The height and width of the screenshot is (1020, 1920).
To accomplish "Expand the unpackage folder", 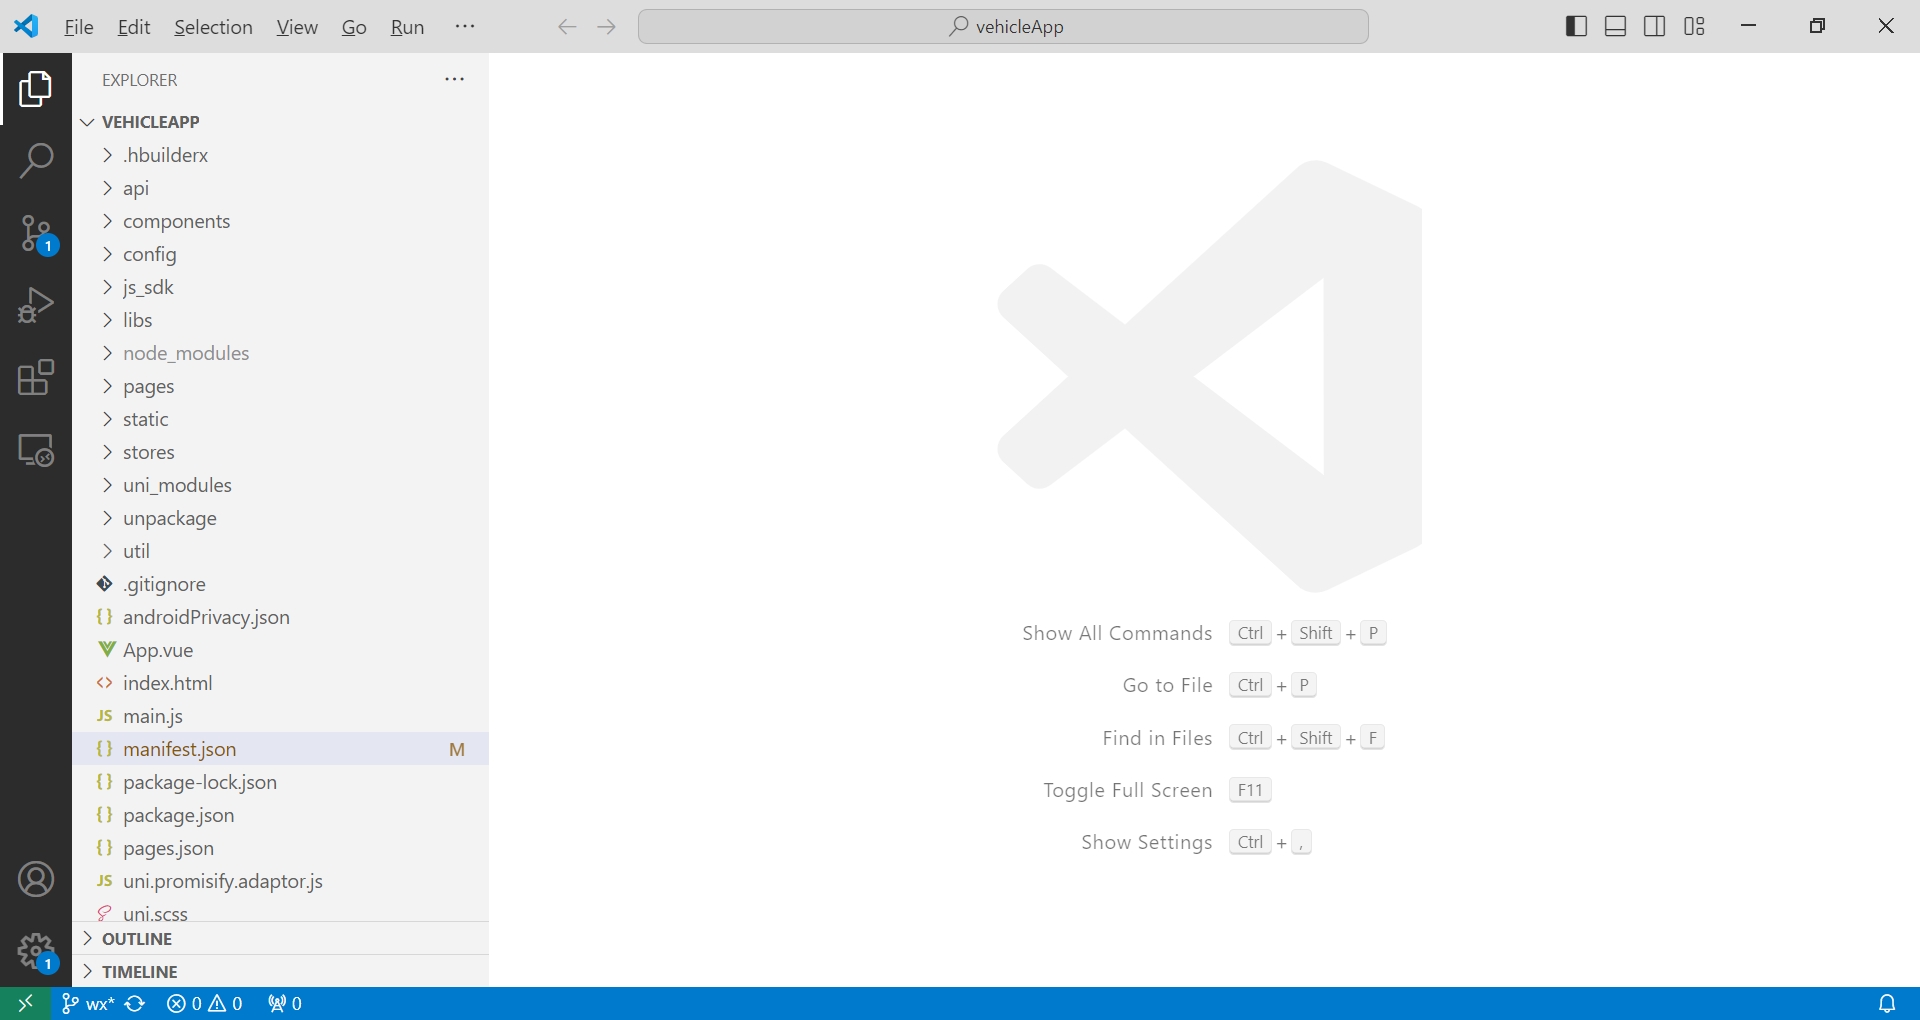I will tap(280, 518).
